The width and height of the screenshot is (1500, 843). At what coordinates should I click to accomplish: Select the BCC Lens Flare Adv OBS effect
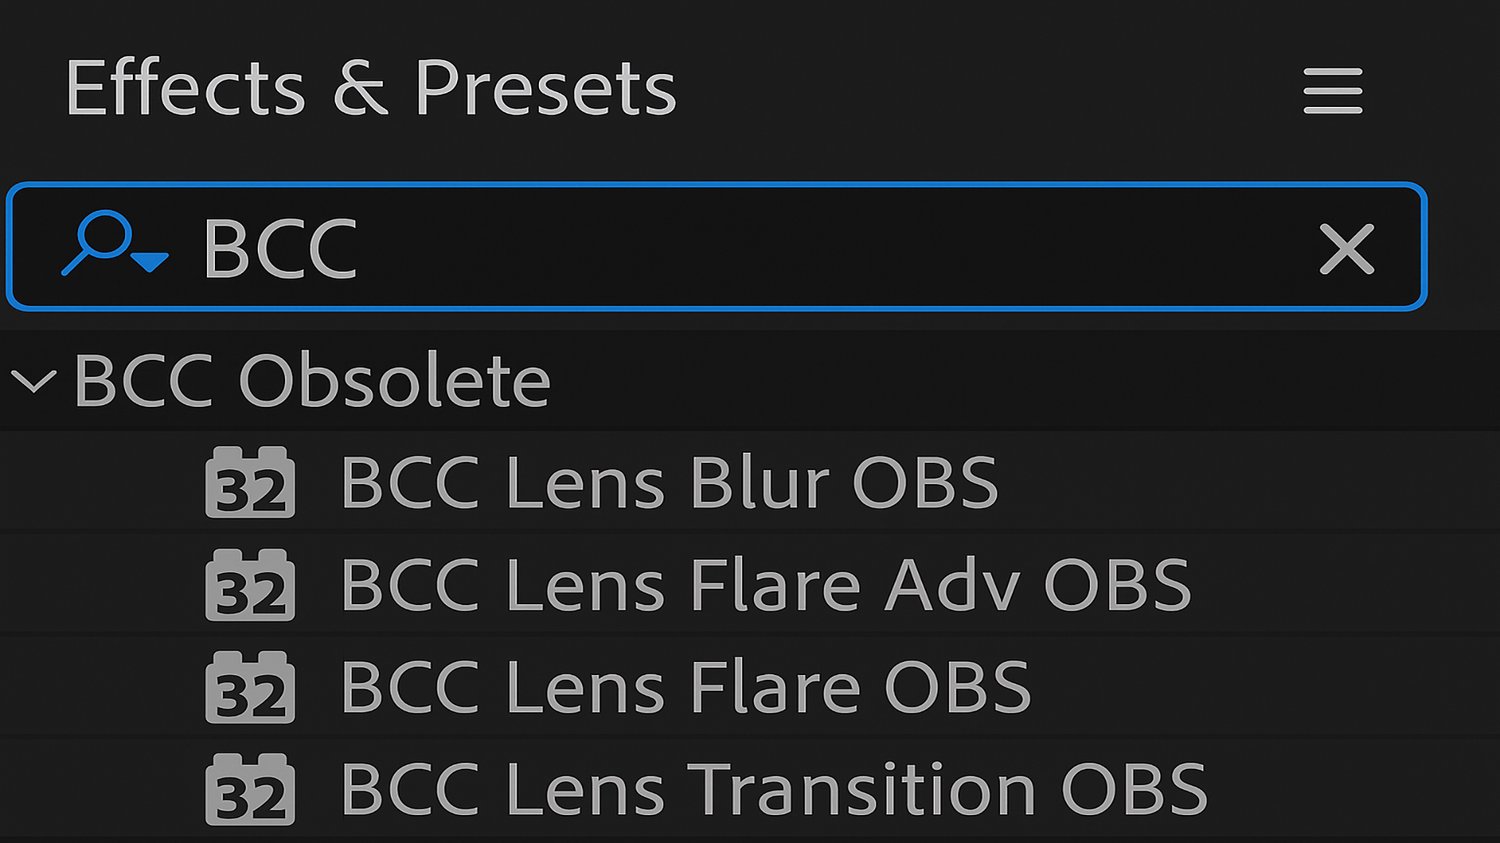[x=765, y=586]
